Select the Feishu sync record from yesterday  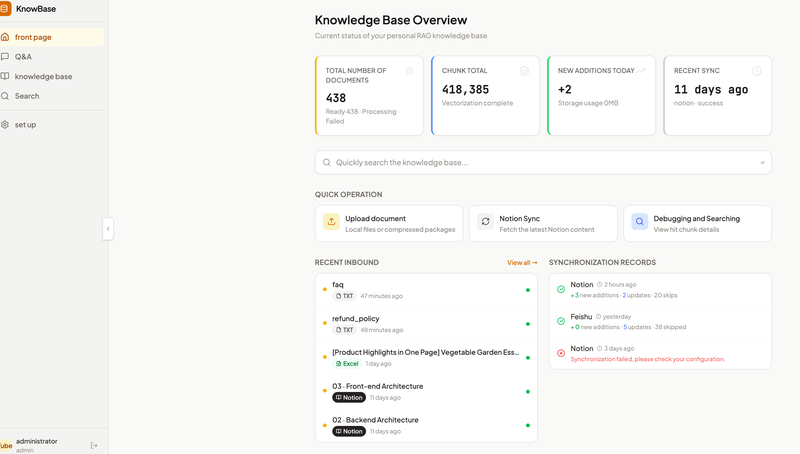tap(660, 321)
